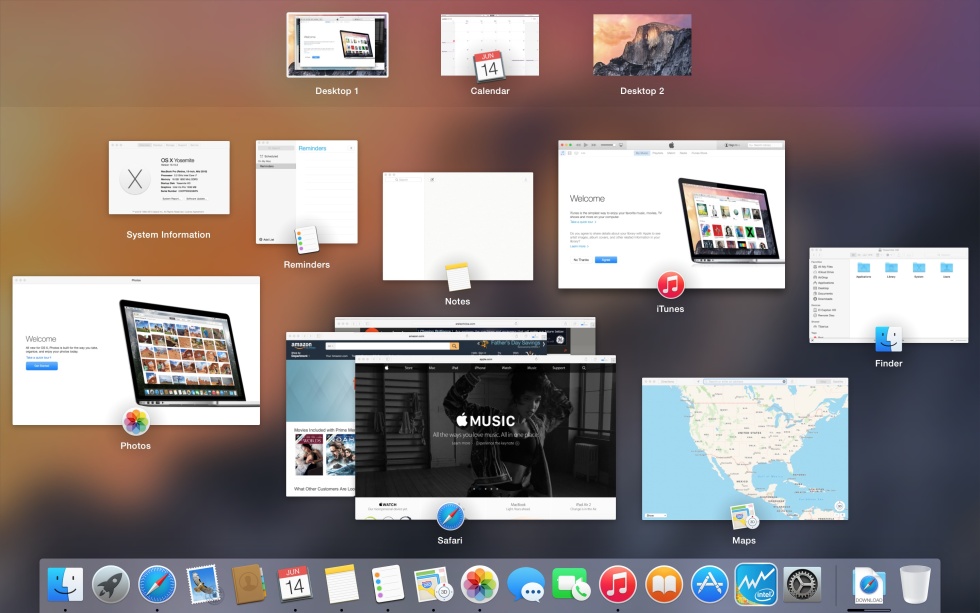Open System folder in Finder window
The height and width of the screenshot is (613, 980).
(919, 270)
